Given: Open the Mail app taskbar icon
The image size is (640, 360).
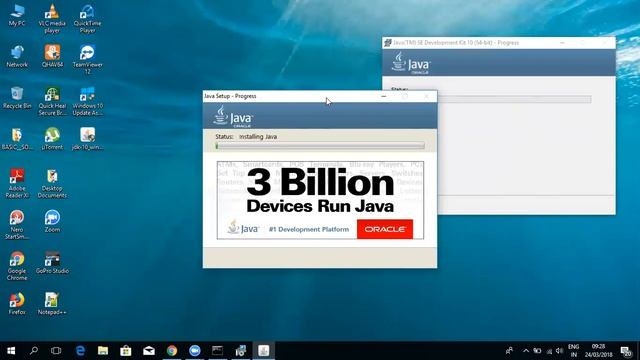Looking at the screenshot, I should click(x=149, y=351).
